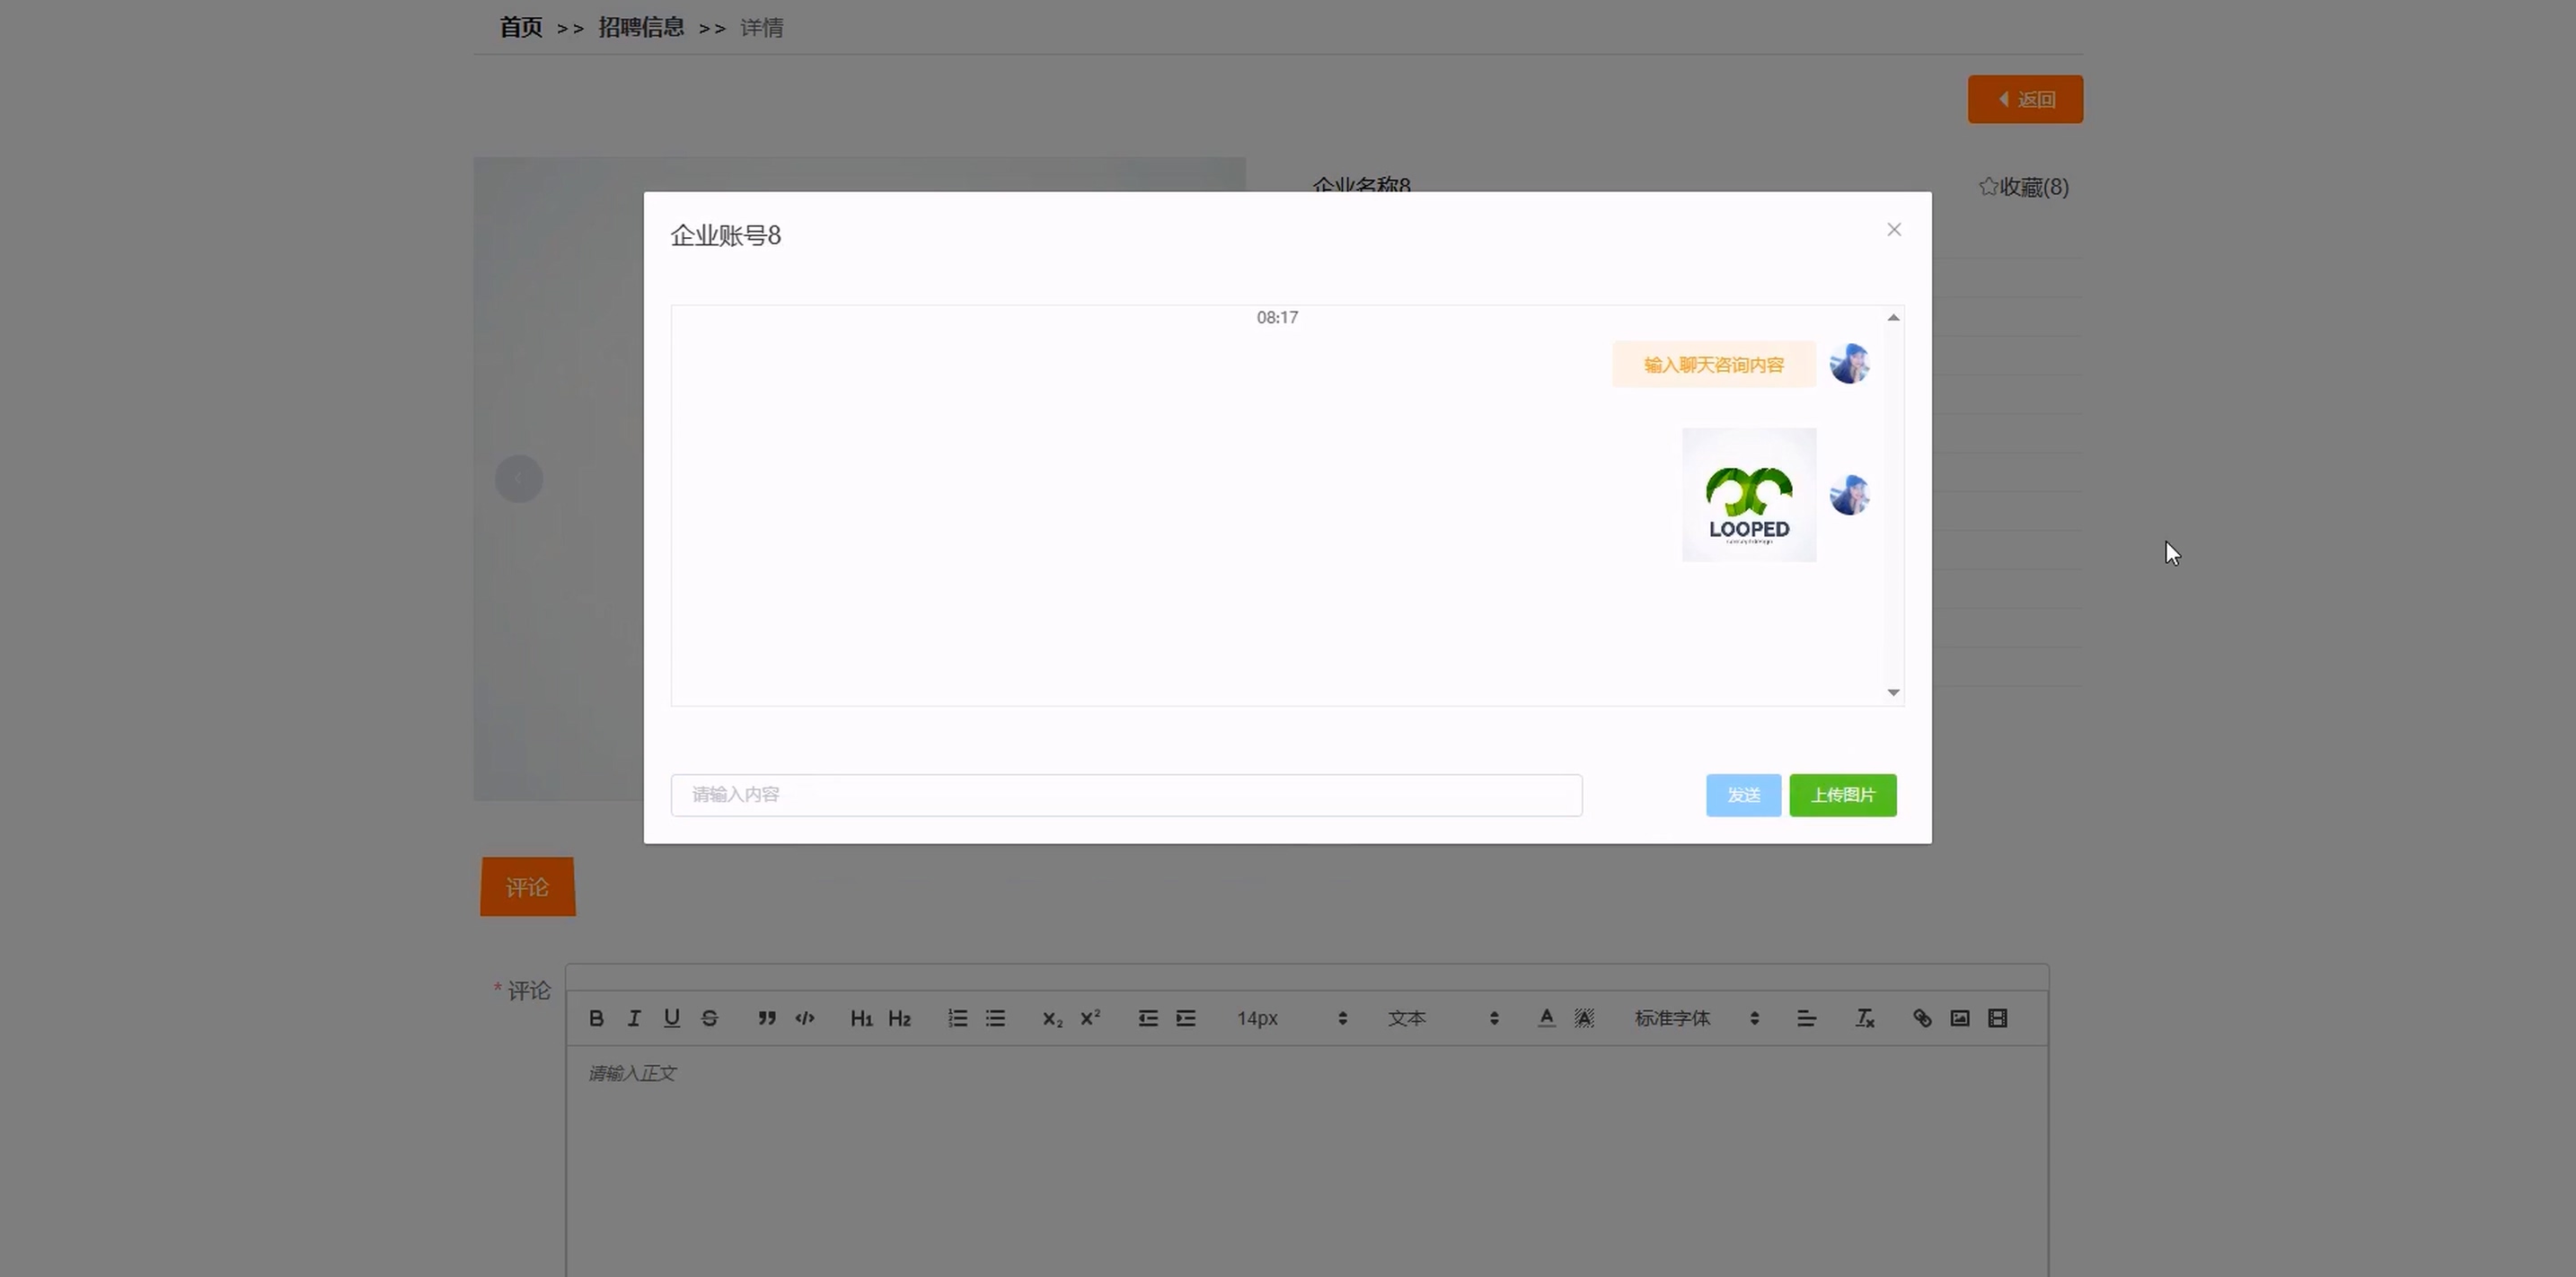Apply underline formatting in editor toolbar
Viewport: 2576px width, 1277px height.
pyautogui.click(x=672, y=1018)
